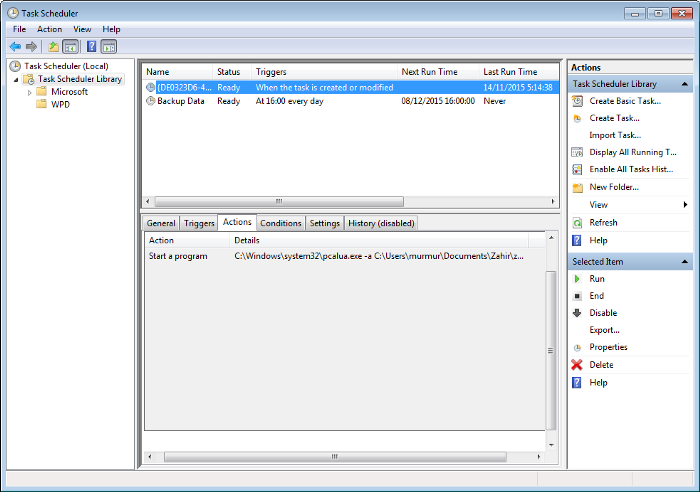
Task: Sort by the Last Run Time column header
Action: (x=519, y=72)
